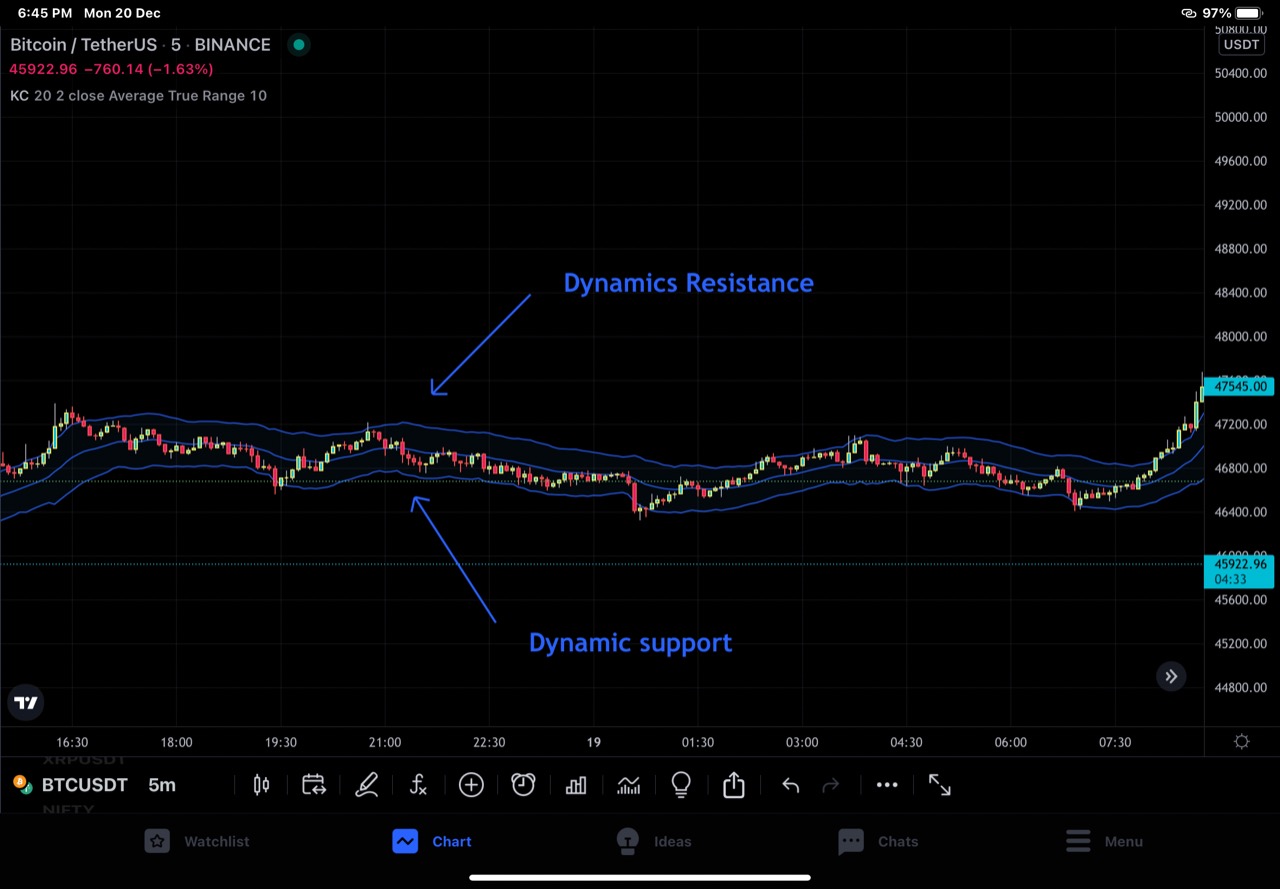1280x889 pixels.
Task: Tap the 03:00 time axis label
Action: 802,742
